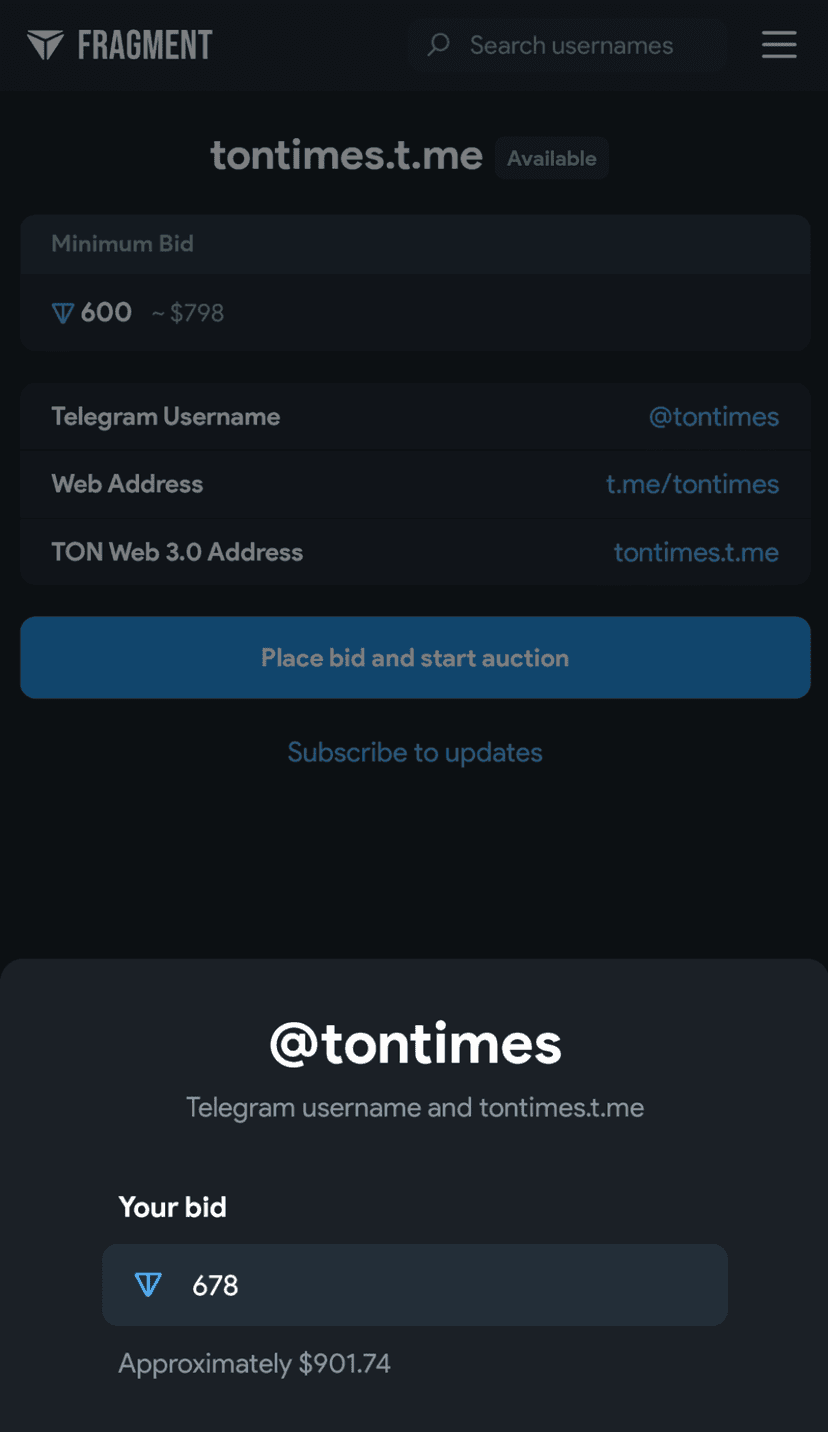Click into the Your bid amount field
The width and height of the screenshot is (828, 1432).
tap(440, 1285)
